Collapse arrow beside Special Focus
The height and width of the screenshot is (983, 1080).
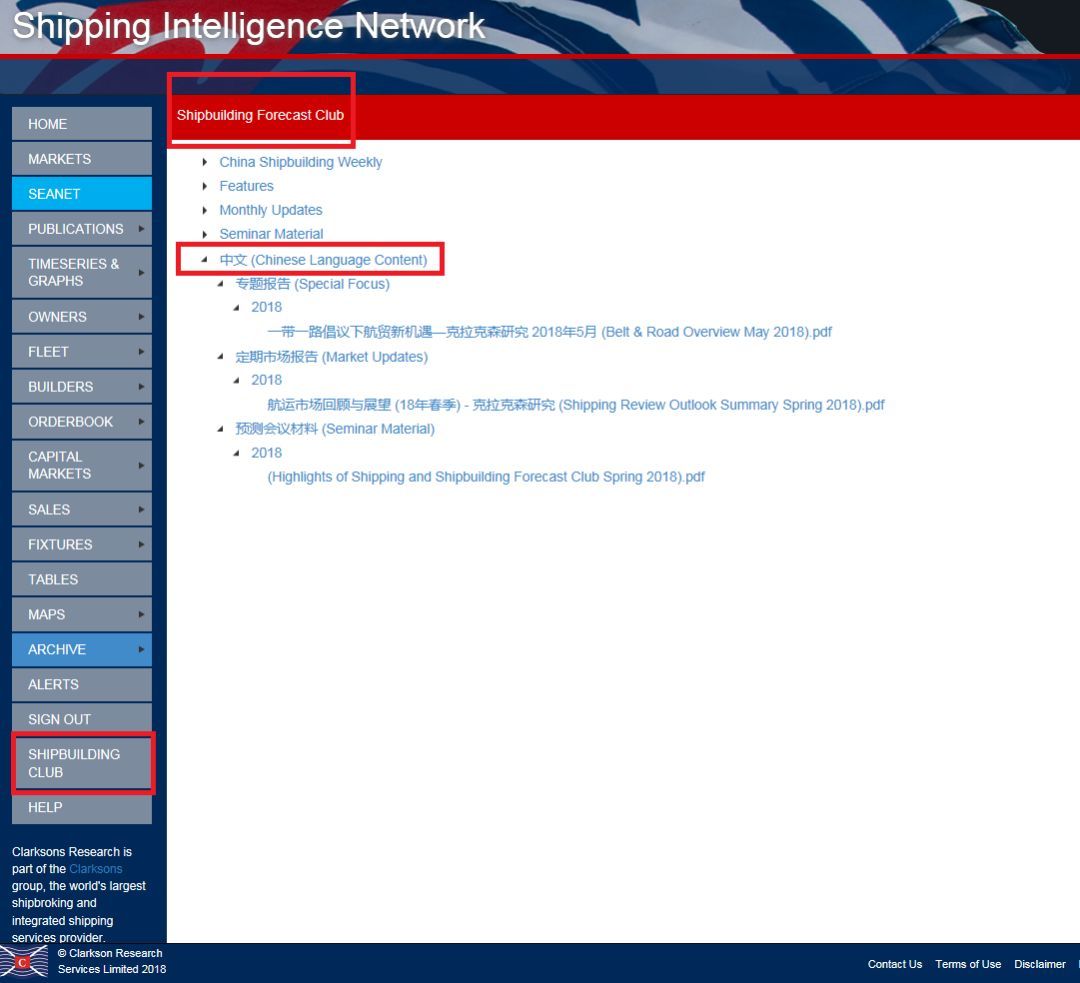[x=220, y=284]
